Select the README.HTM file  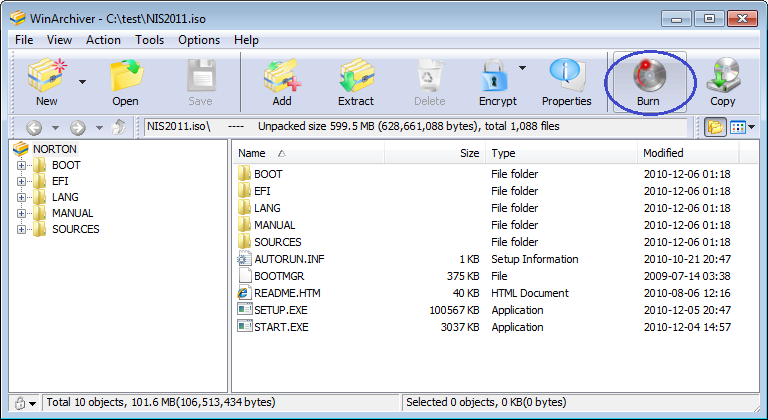287,293
